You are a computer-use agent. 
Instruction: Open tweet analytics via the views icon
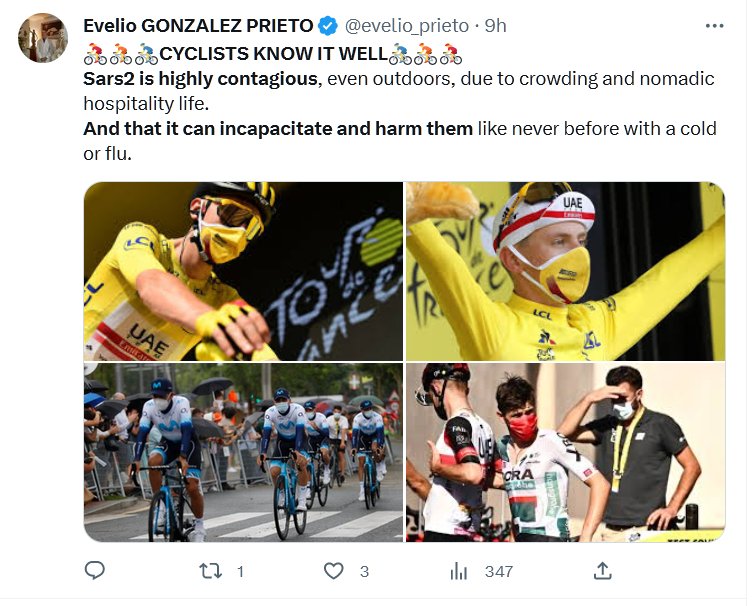(x=459, y=571)
